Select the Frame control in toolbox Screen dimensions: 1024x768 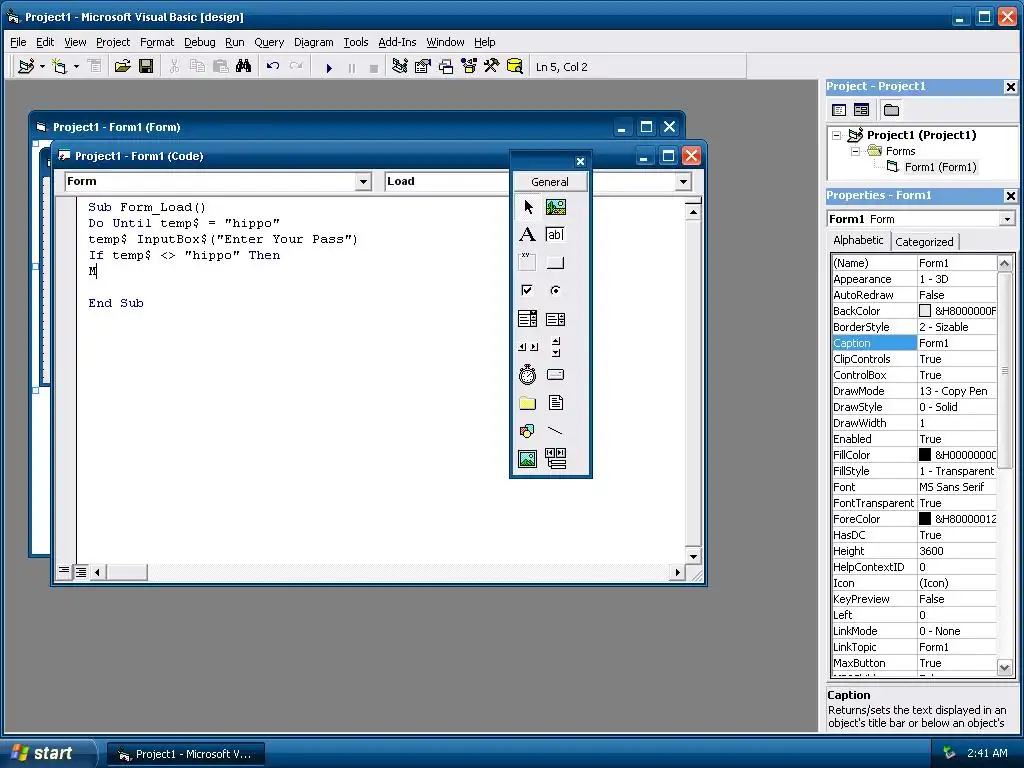(x=528, y=263)
